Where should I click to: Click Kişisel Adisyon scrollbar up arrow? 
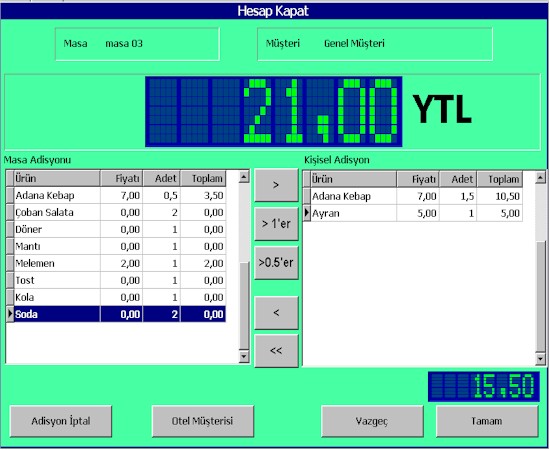[x=541, y=178]
